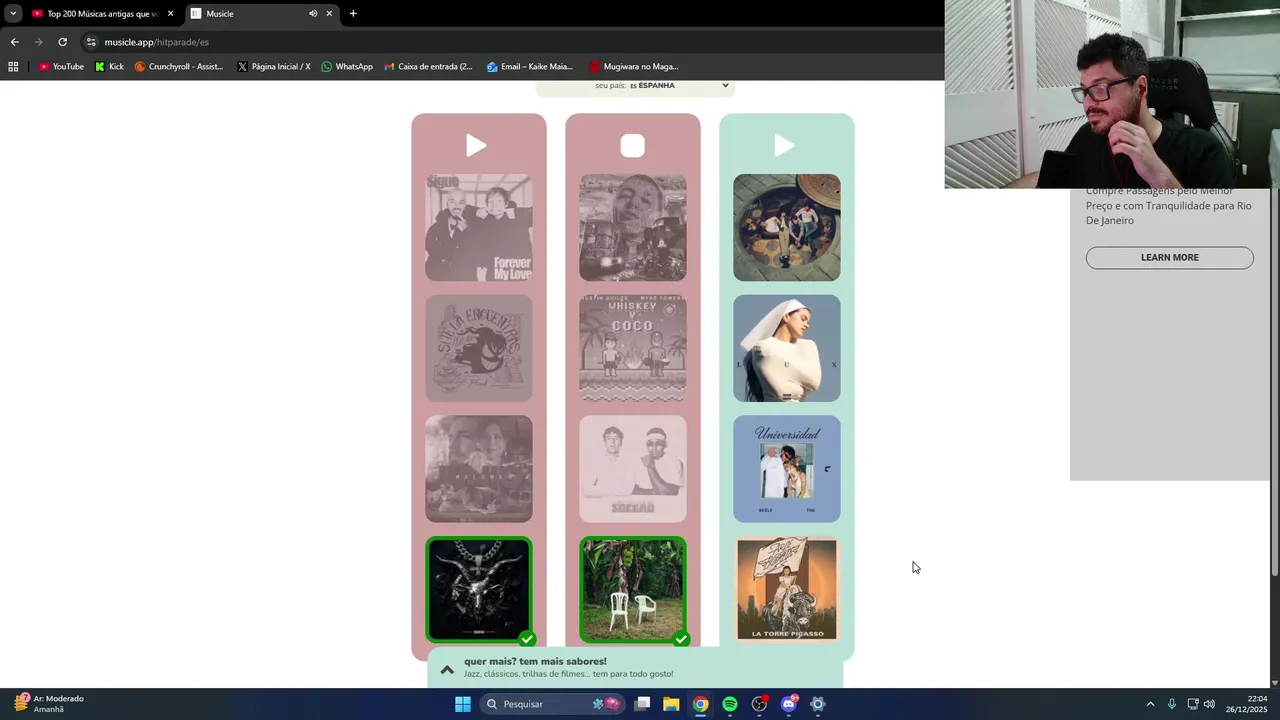Open network status from system tray

[x=1192, y=704]
